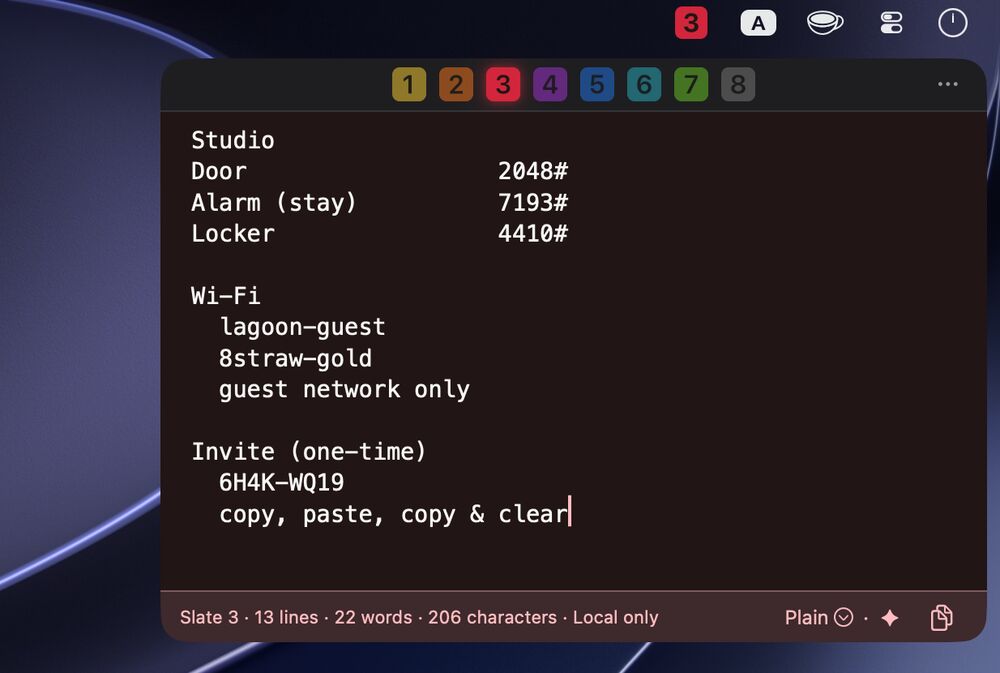Image resolution: width=1000 pixels, height=673 pixels.
Task: Click the Wi-Fi heading line
Action: [226, 296]
